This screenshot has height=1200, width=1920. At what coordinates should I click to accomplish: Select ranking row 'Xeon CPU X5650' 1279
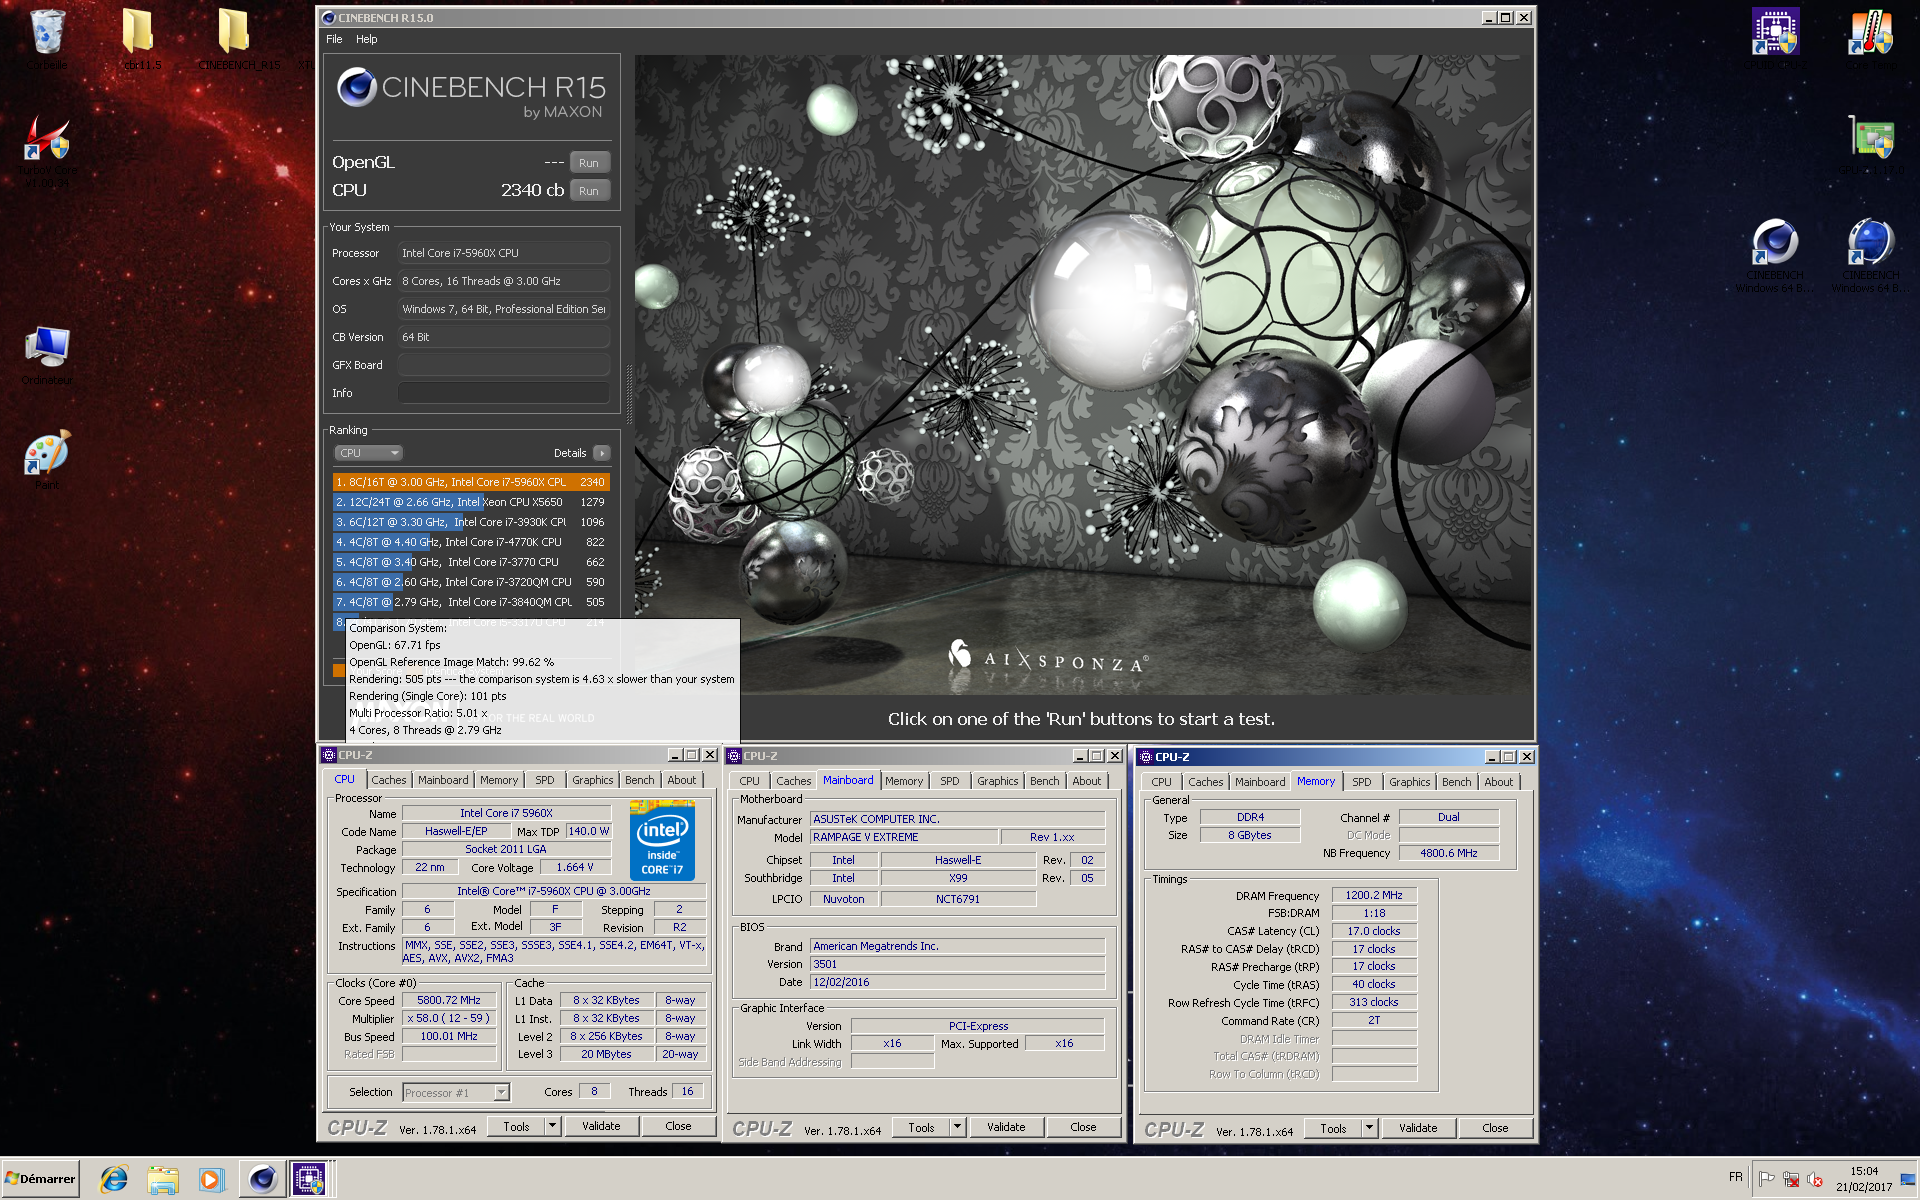click(470, 502)
